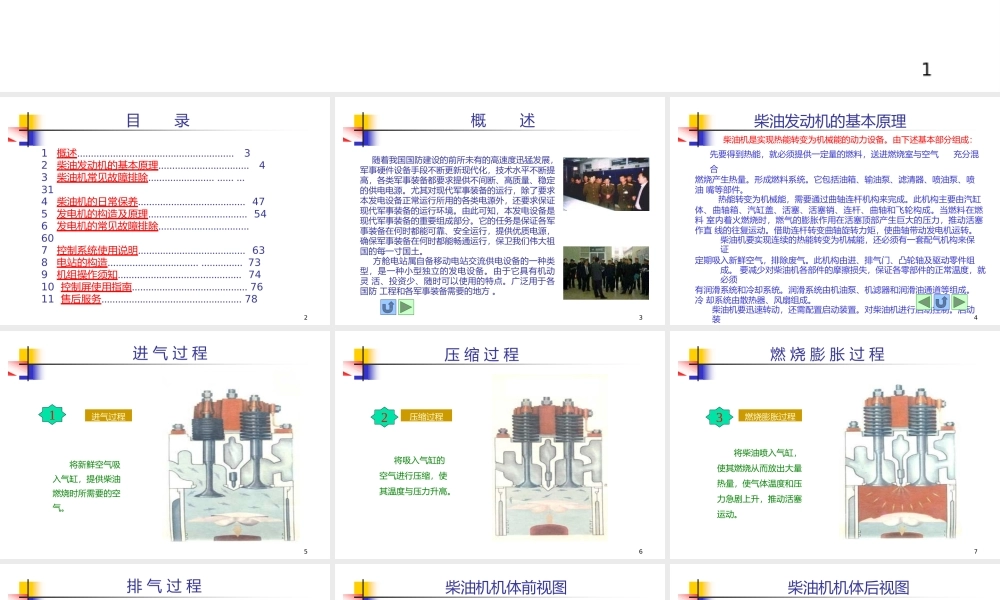
Task: Click the combustion engine cutaway with red chamber
Action: [x=901, y=463]
